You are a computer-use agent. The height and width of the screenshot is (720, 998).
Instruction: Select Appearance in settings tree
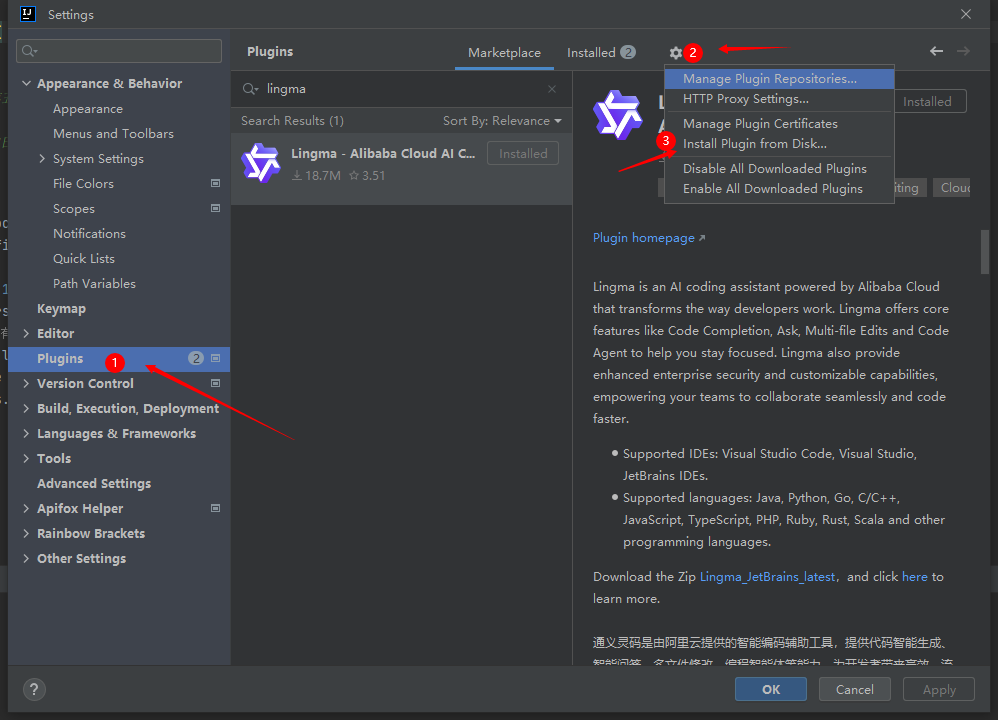click(88, 109)
